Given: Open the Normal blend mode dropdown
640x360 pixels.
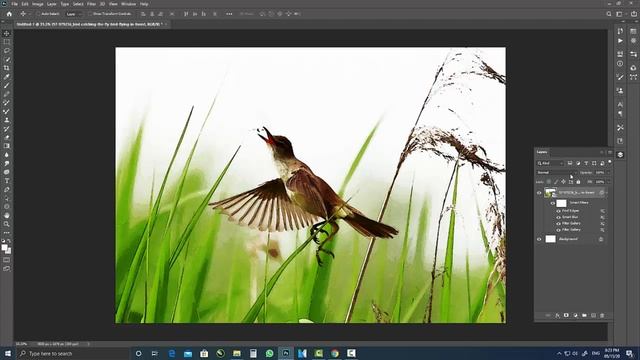Looking at the screenshot, I should pos(556,173).
